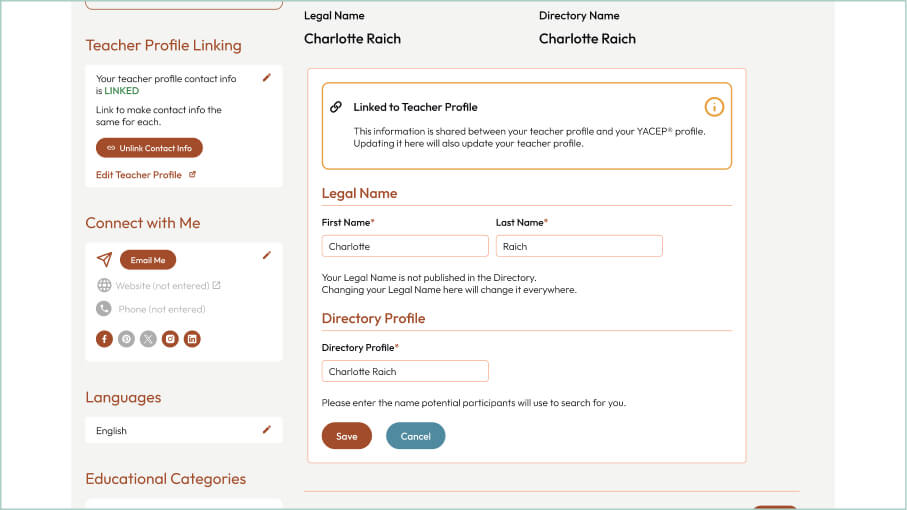Screen dimensions: 907x510
Task: Select the Directory Profile text field
Action: pyautogui.click(x=405, y=371)
